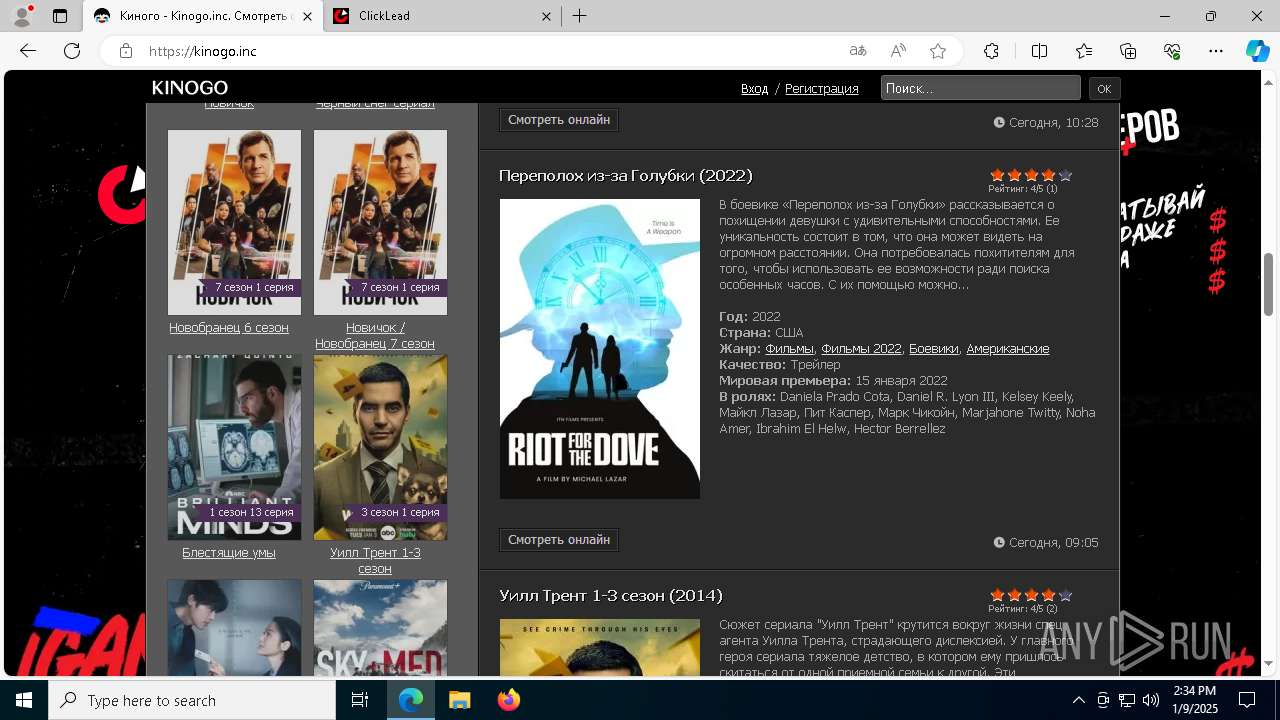The image size is (1280, 720).
Task: Open the notification center
Action: tap(1247, 700)
